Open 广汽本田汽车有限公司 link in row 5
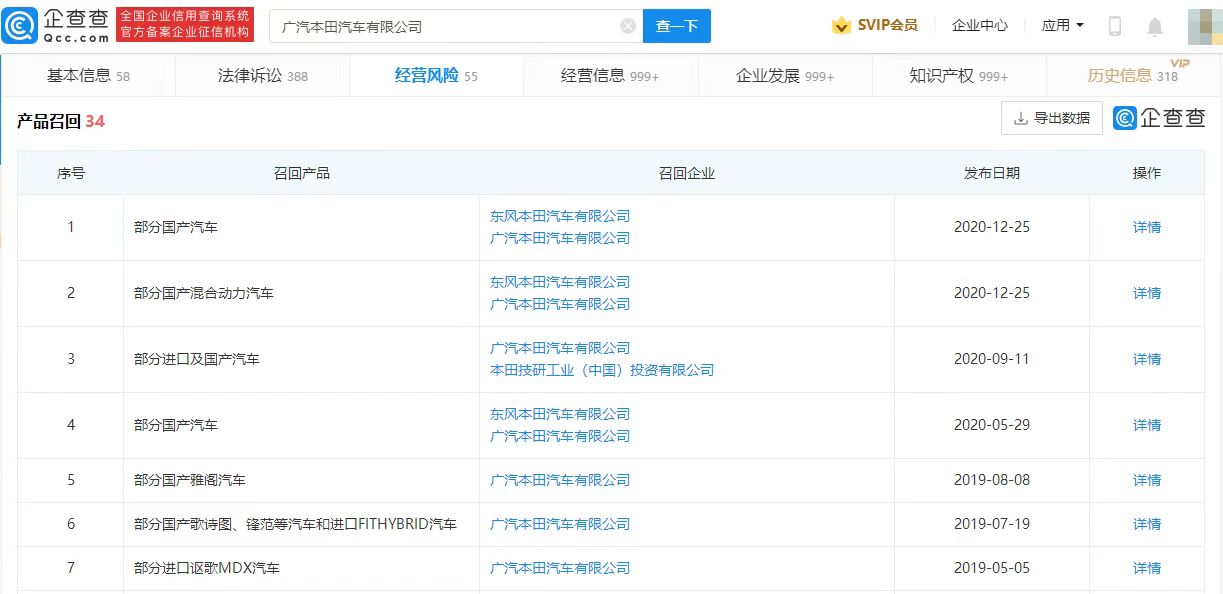The height and width of the screenshot is (594, 1223). tap(560, 480)
